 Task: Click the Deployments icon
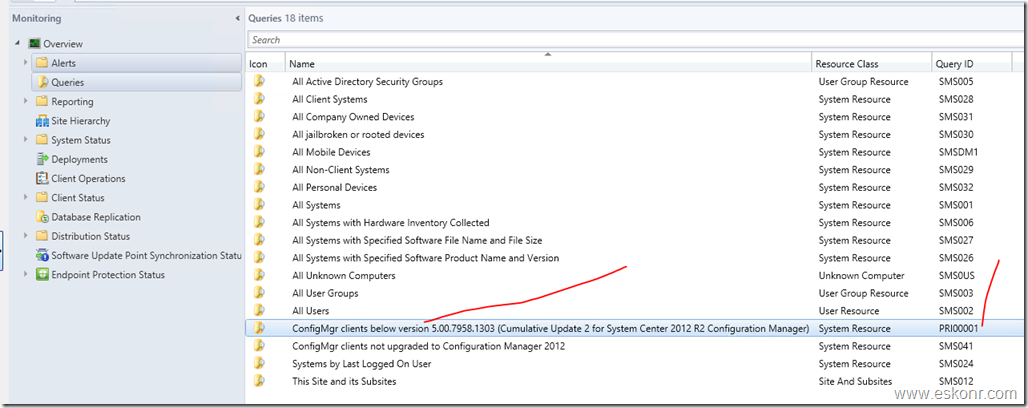(42, 159)
